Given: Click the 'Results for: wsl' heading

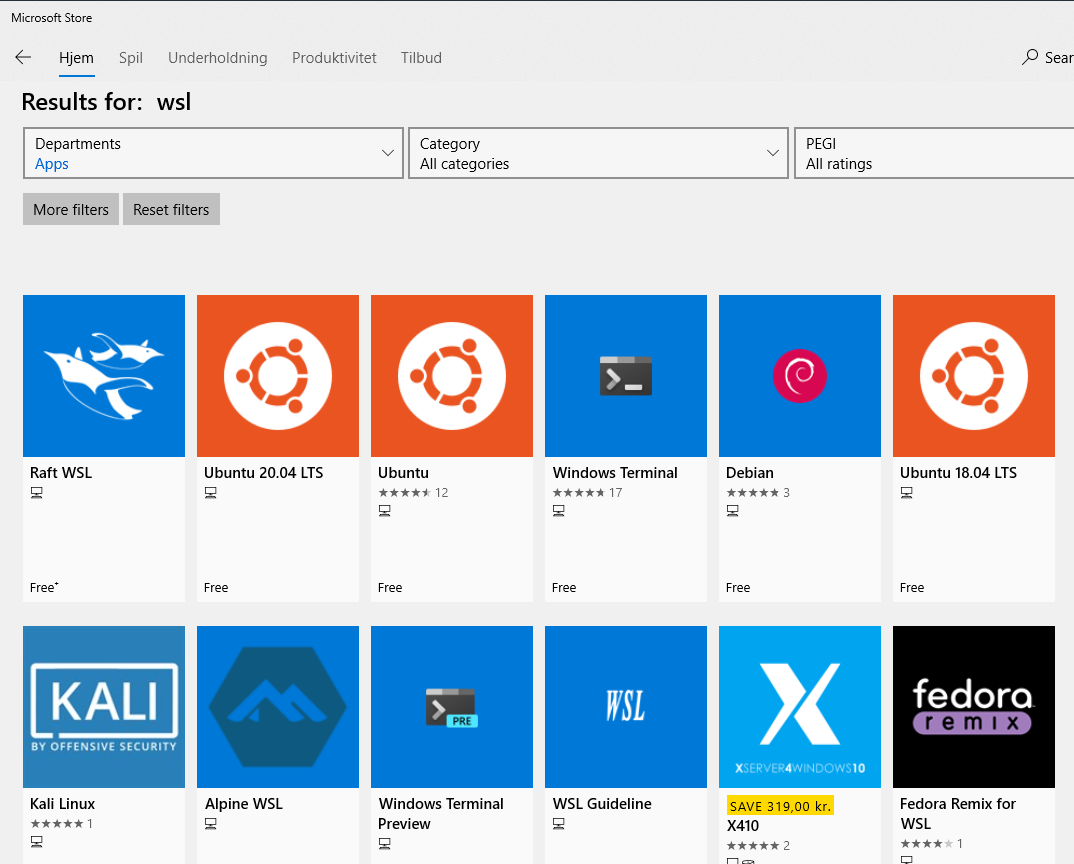Looking at the screenshot, I should (x=106, y=102).
